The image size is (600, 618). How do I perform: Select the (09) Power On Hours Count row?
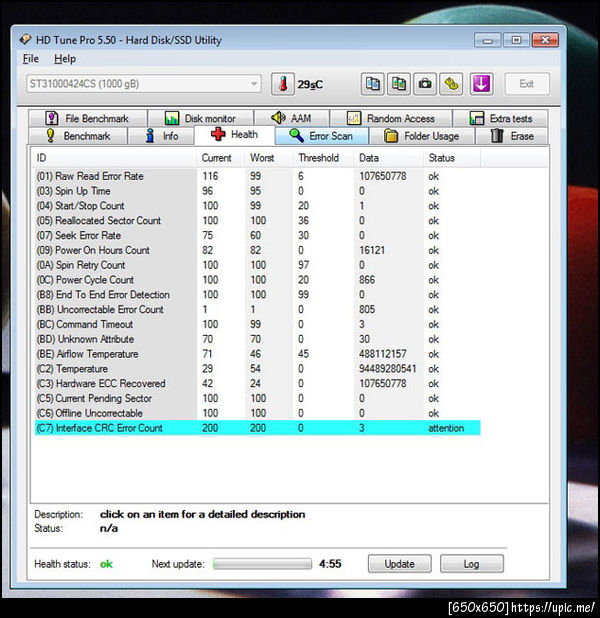257,250
